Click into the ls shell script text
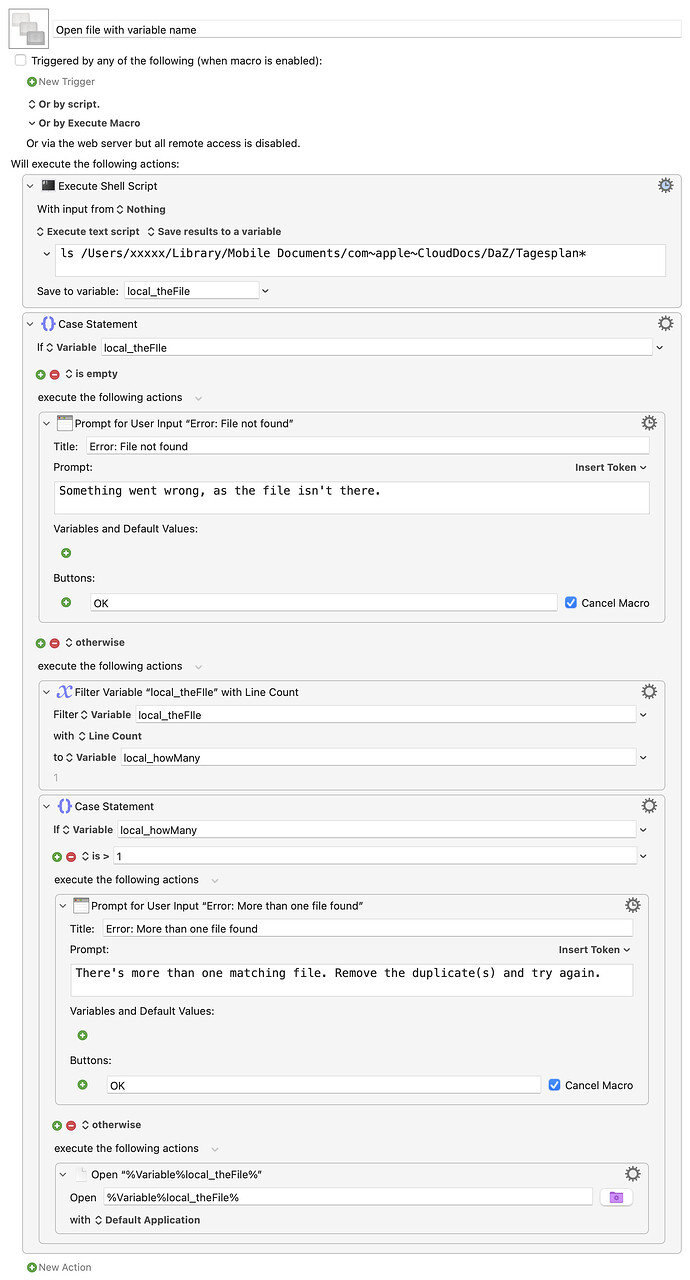690x1280 pixels. point(361,260)
